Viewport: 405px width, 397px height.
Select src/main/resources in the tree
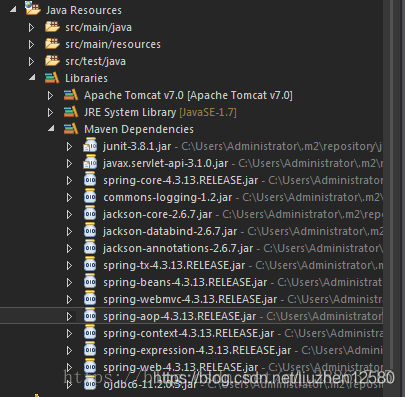pyautogui.click(x=113, y=44)
